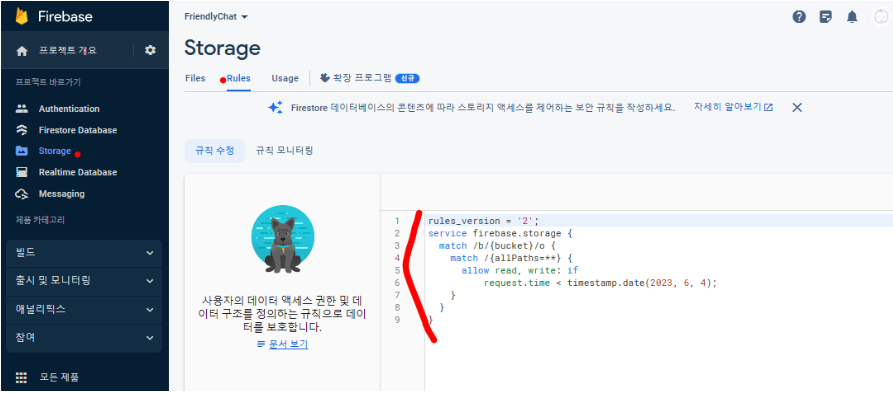Open the 확장 프로그램 tab
Screen dimensions: 893x393
(369, 78)
